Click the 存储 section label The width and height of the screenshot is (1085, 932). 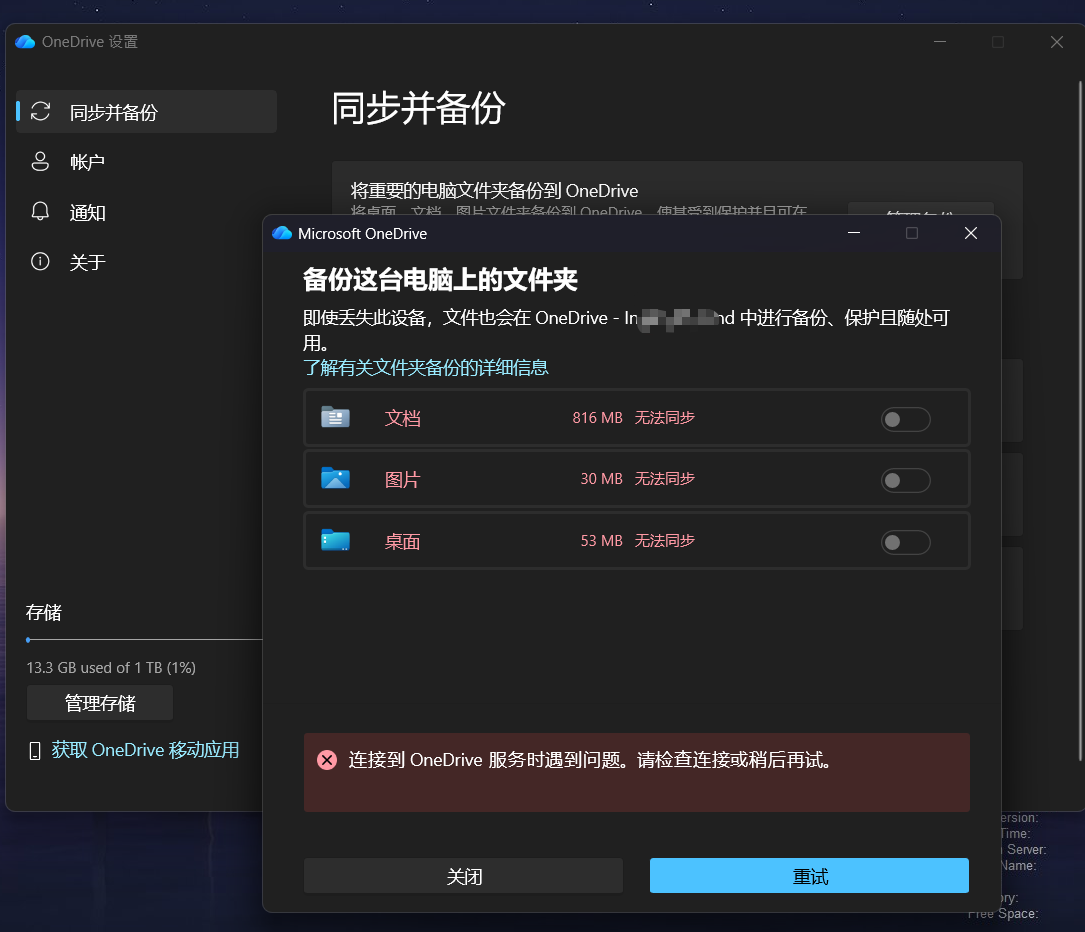[44, 612]
